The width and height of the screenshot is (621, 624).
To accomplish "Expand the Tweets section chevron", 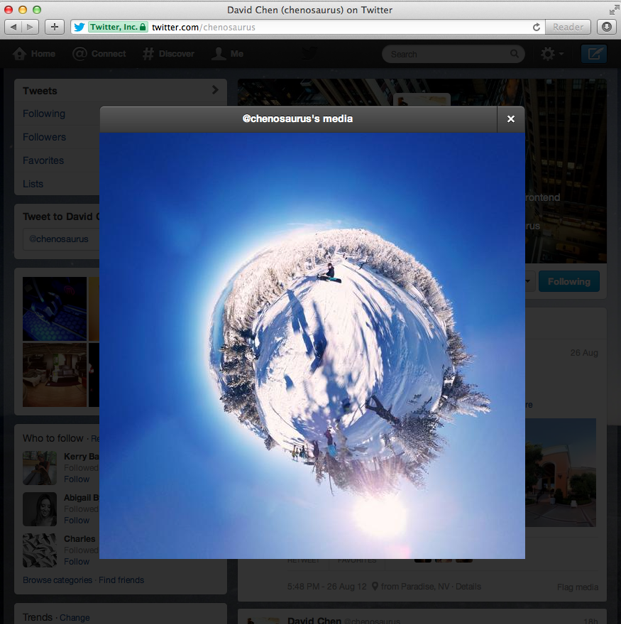I will point(215,90).
